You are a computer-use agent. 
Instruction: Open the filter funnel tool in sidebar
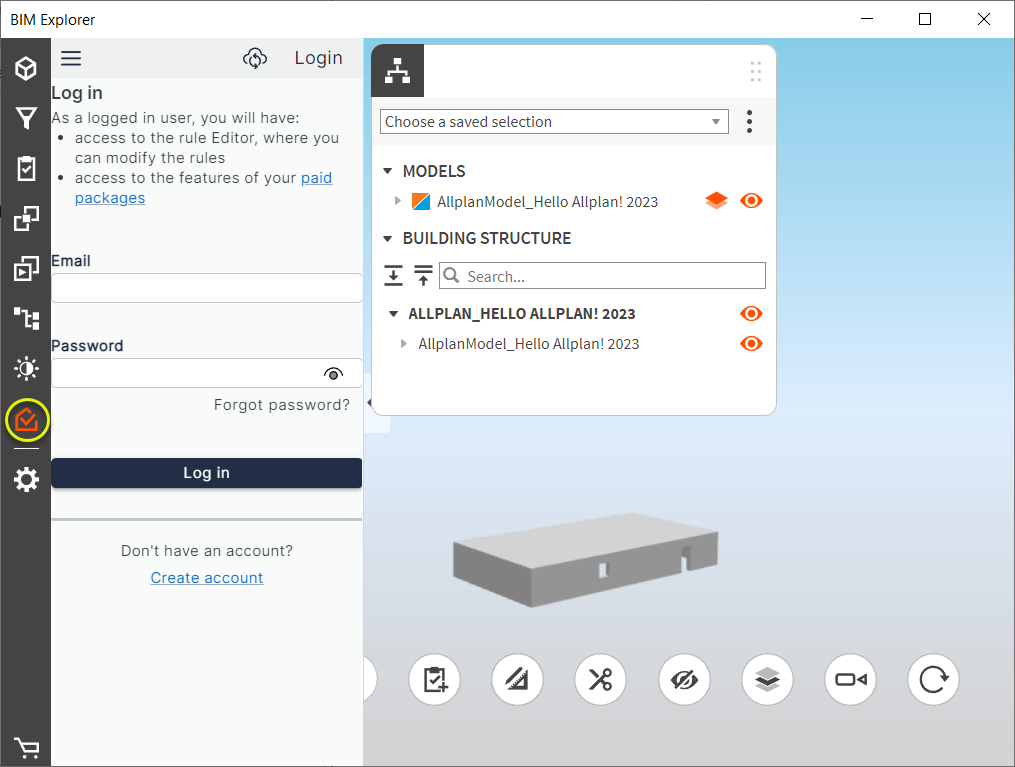coord(26,118)
